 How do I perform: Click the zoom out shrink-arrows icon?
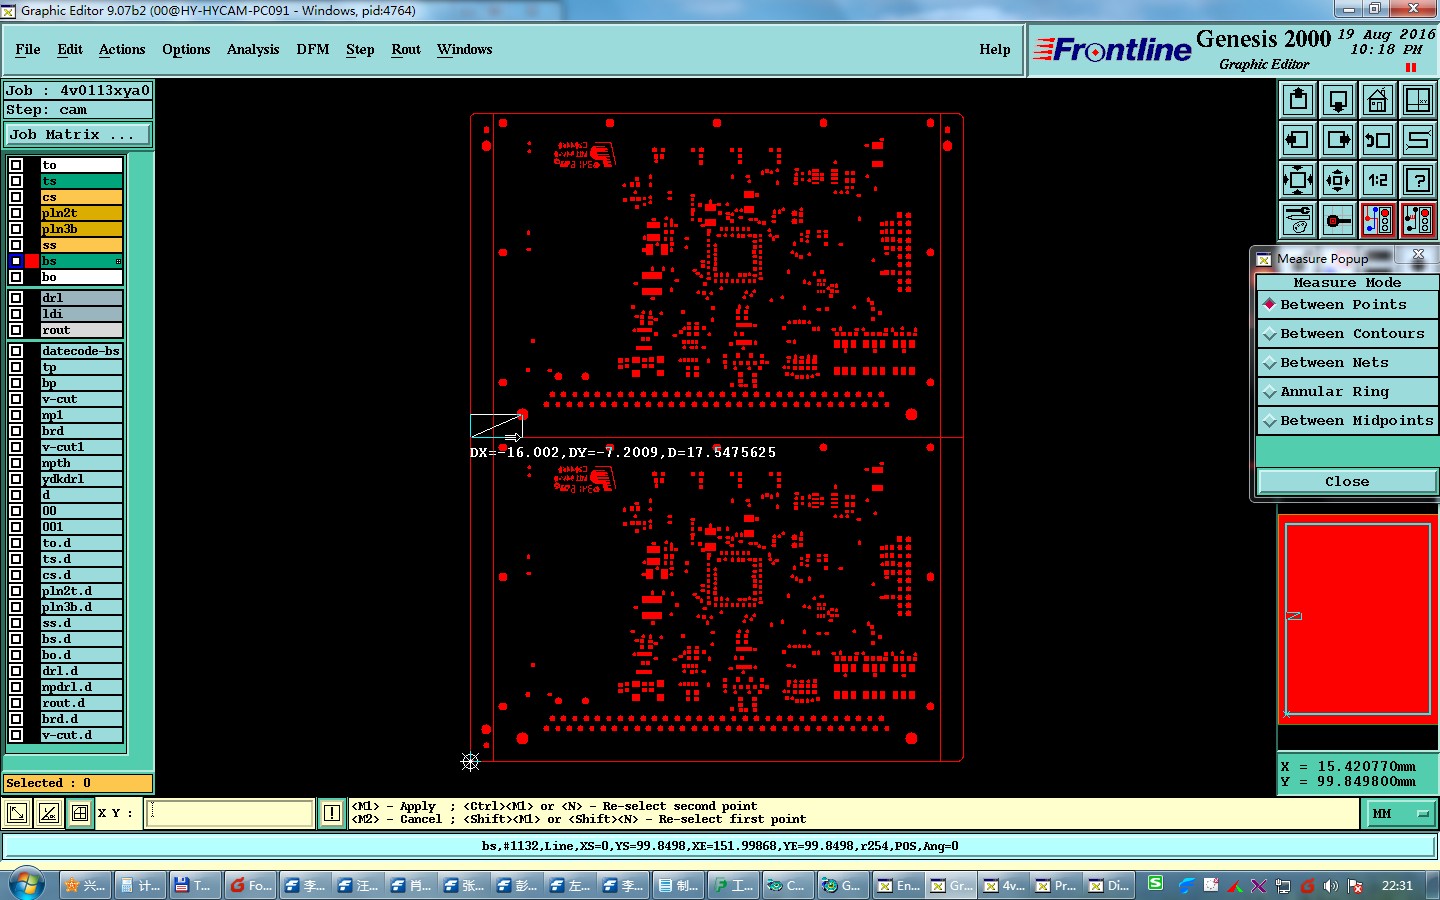coord(1338,180)
